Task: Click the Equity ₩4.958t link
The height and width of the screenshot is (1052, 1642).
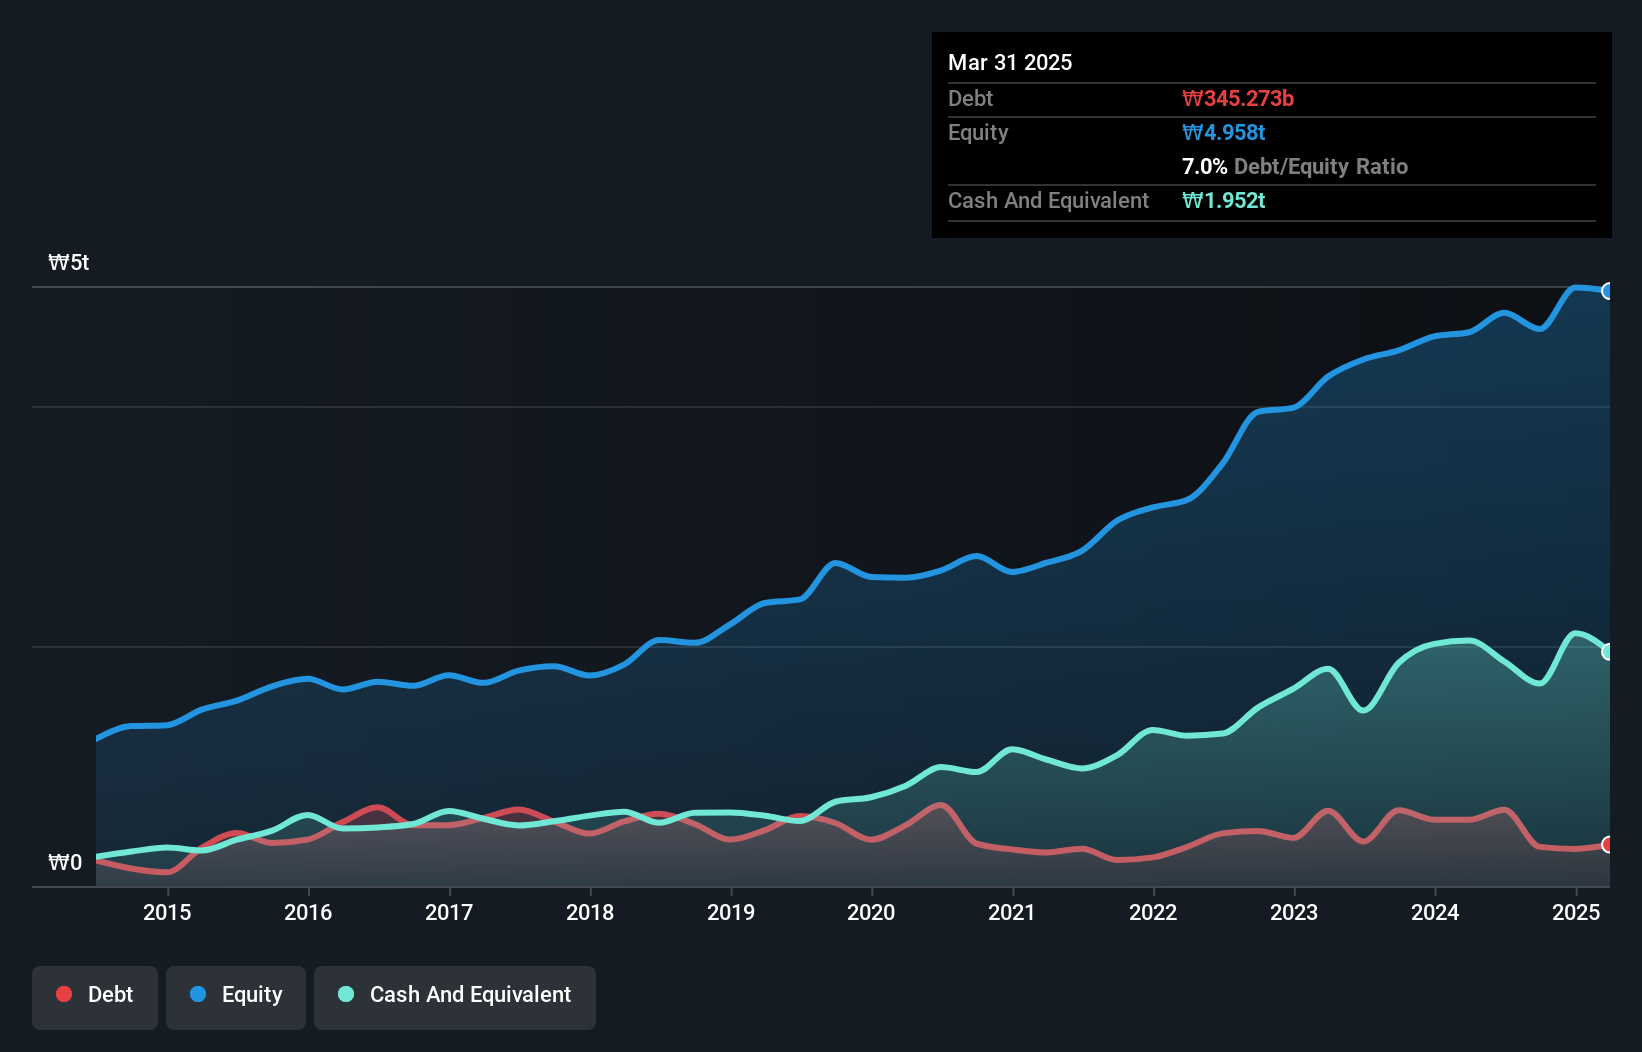Action: click(1223, 132)
